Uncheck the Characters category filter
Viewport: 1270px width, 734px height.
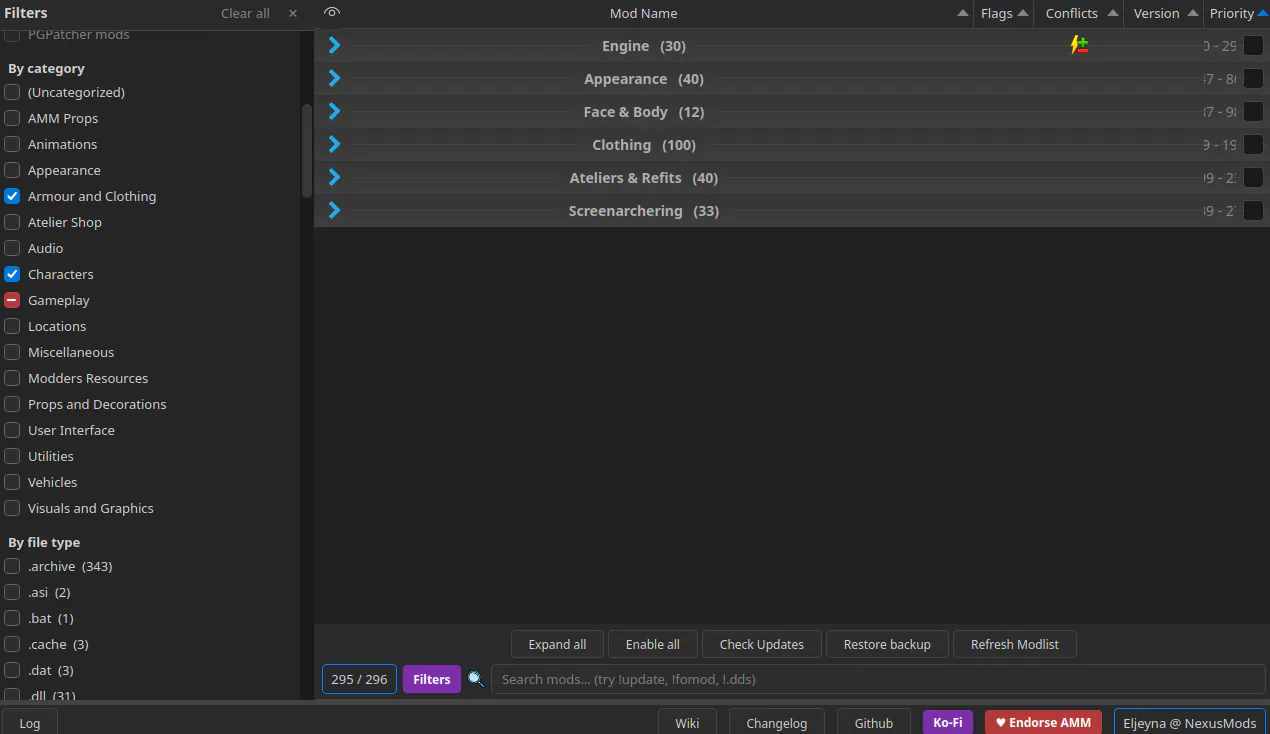pyautogui.click(x=12, y=274)
